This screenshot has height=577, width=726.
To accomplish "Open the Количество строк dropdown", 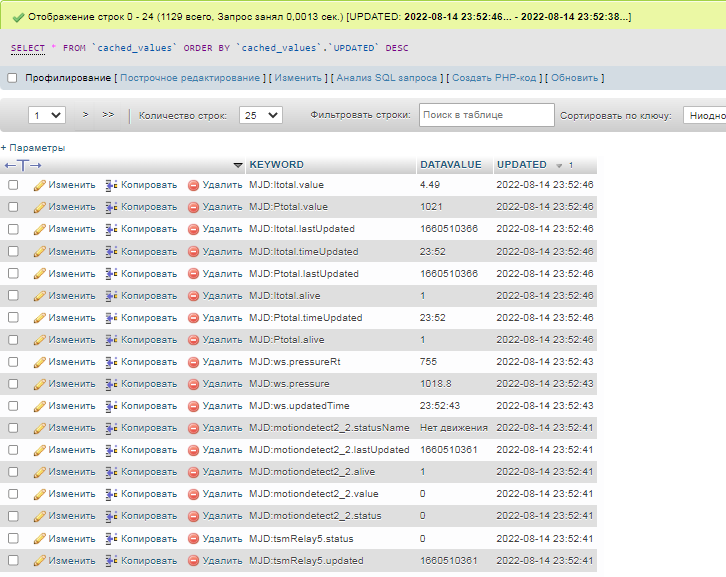I will point(262,116).
